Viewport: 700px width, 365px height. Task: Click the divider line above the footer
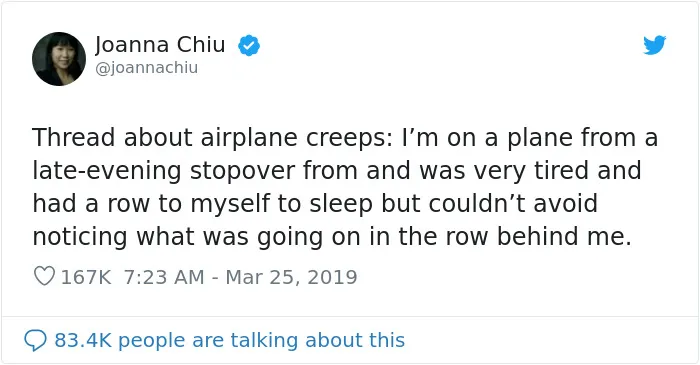tap(350, 317)
